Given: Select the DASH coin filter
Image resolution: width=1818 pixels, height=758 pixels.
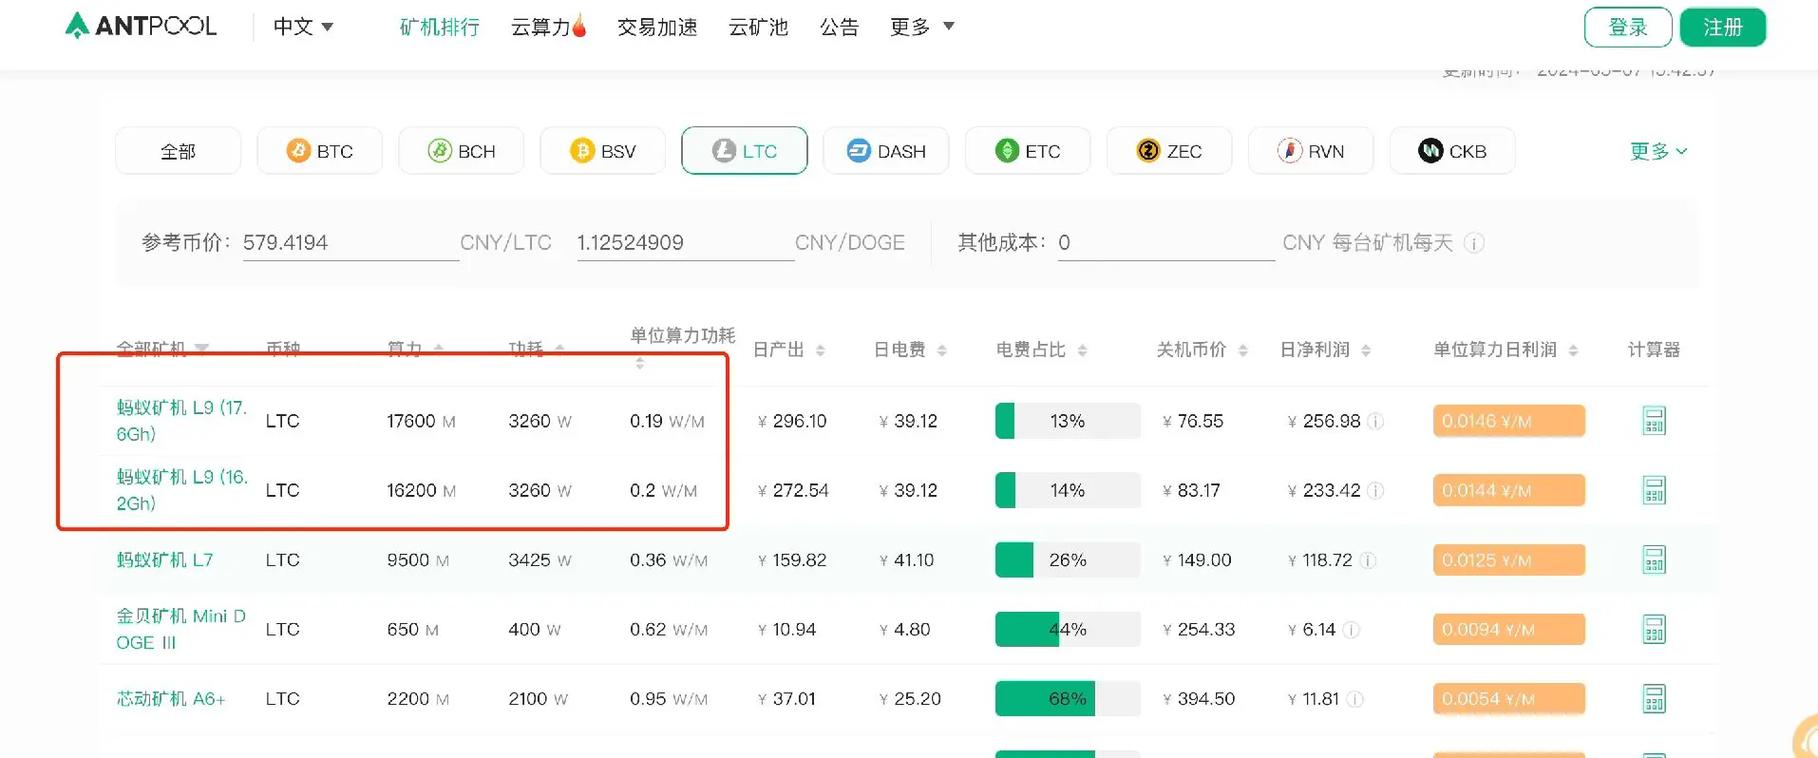Looking at the screenshot, I should (x=886, y=151).
